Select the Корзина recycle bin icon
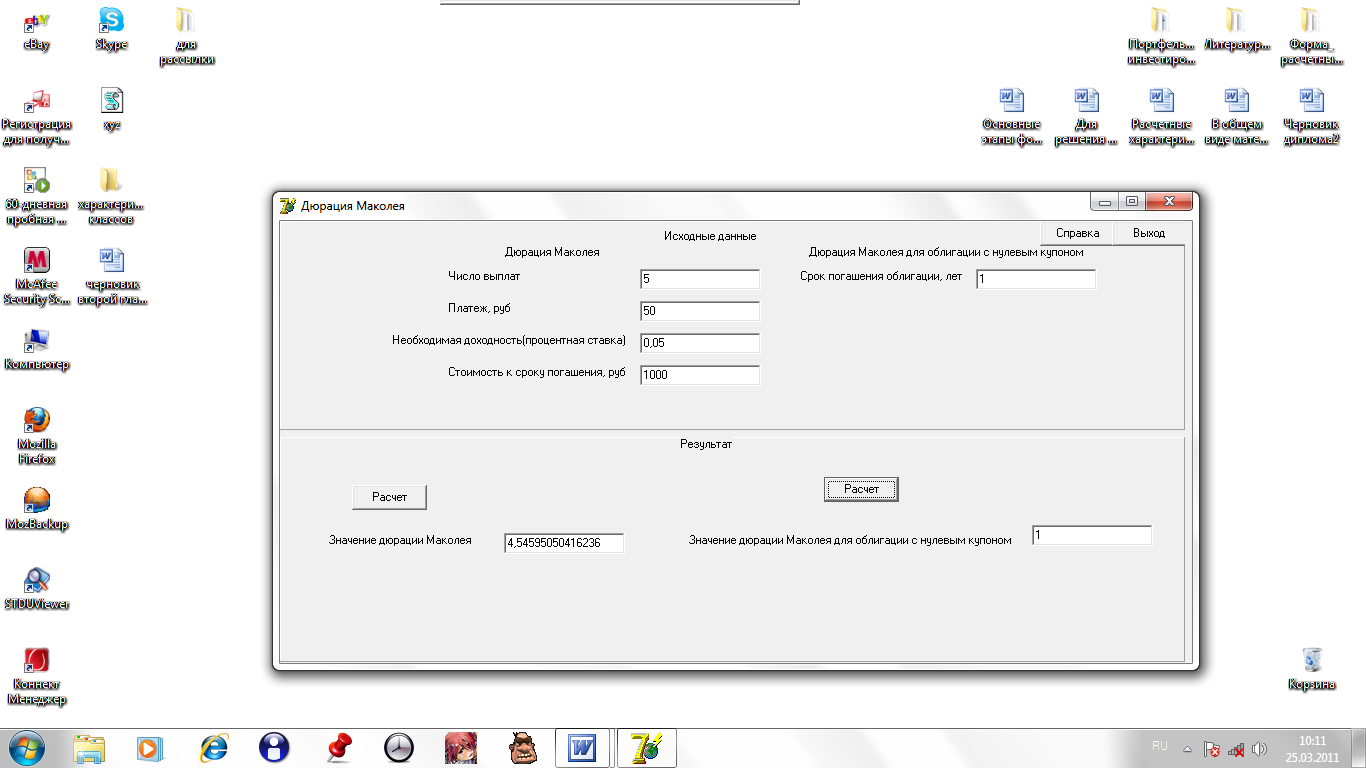This screenshot has height=768, width=1366. pyautogui.click(x=1312, y=667)
